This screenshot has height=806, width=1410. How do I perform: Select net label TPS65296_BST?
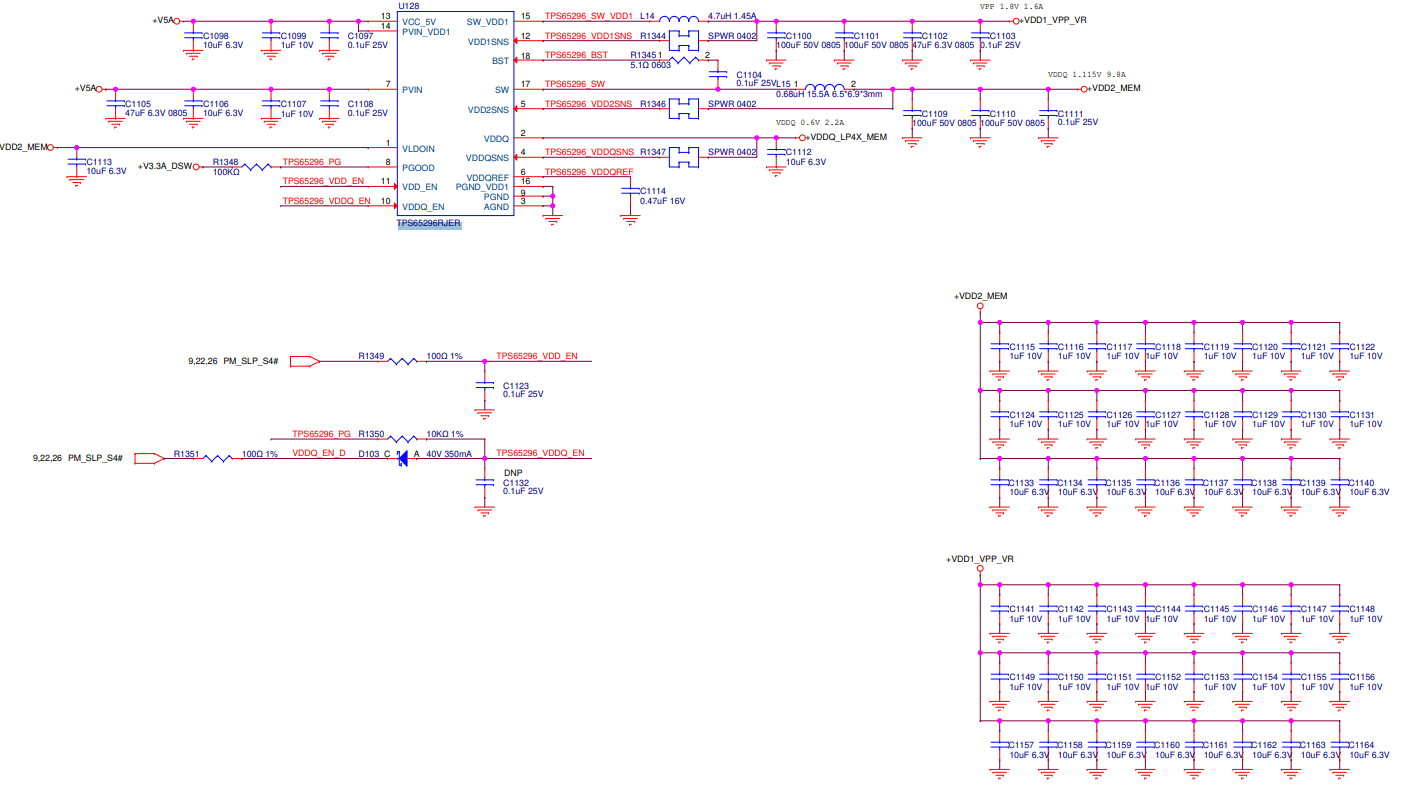pos(576,55)
